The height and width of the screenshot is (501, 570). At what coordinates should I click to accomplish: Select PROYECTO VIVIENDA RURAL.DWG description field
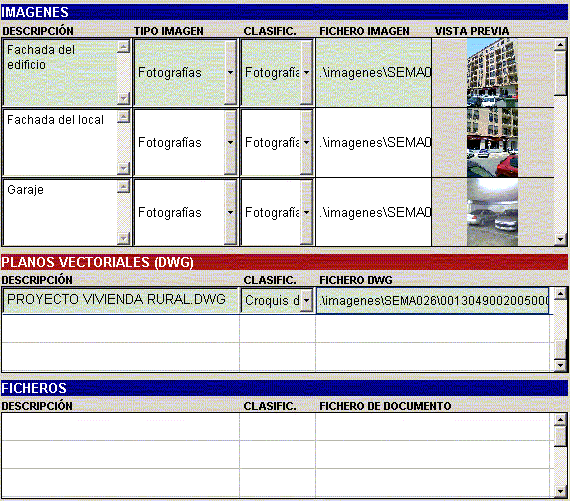pyautogui.click(x=120, y=300)
